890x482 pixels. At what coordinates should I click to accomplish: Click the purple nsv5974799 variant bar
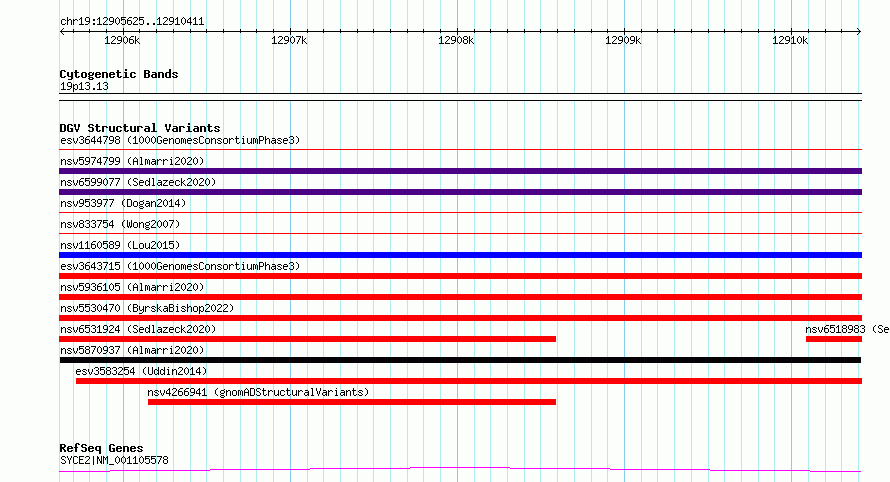click(460, 171)
